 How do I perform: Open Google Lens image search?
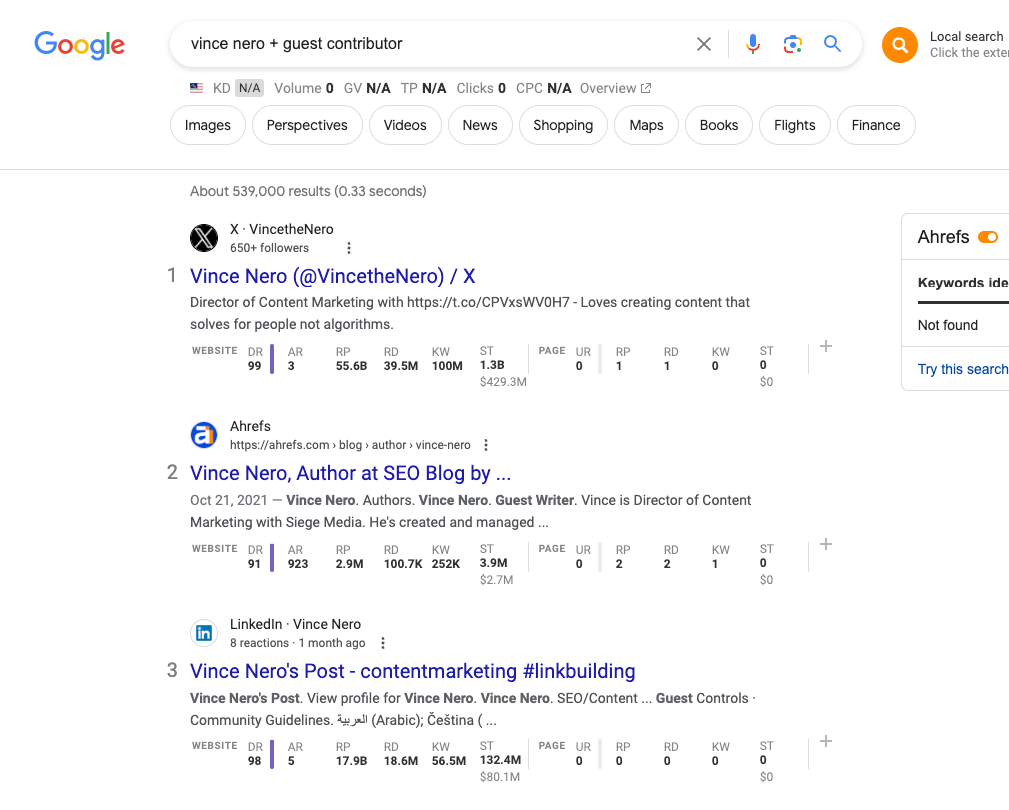pos(792,44)
